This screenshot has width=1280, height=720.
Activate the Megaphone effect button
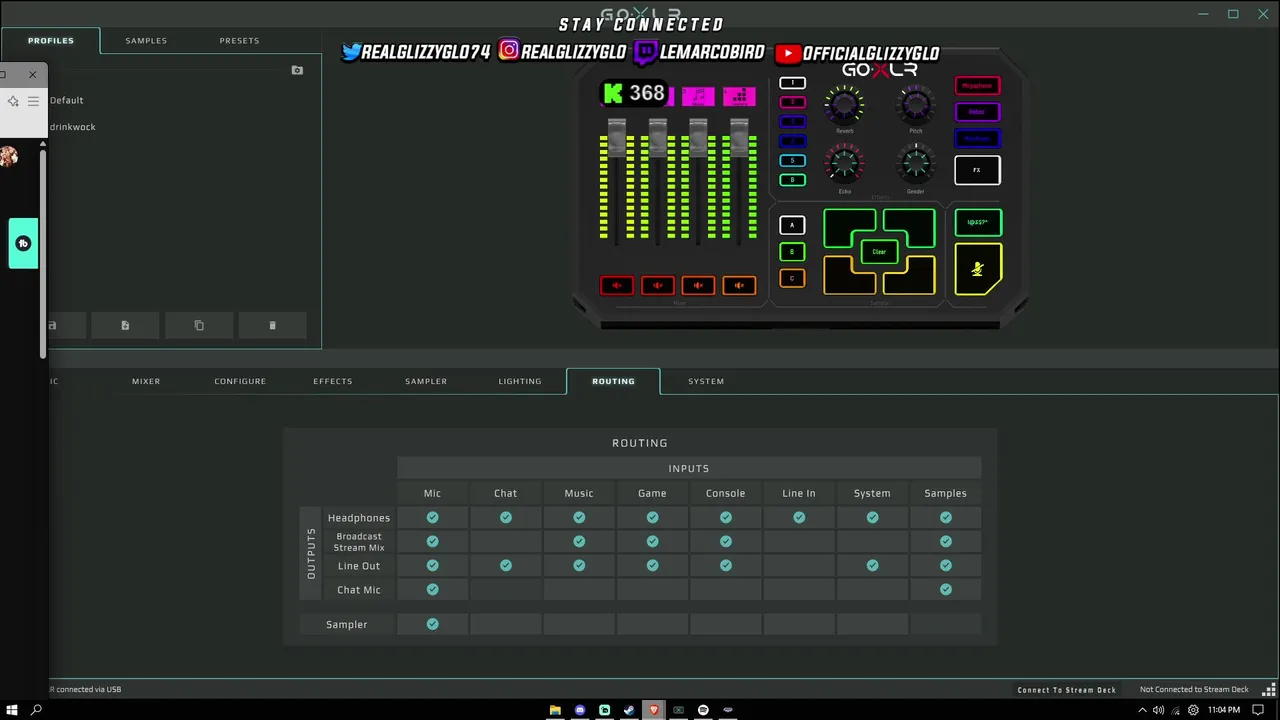pos(977,86)
